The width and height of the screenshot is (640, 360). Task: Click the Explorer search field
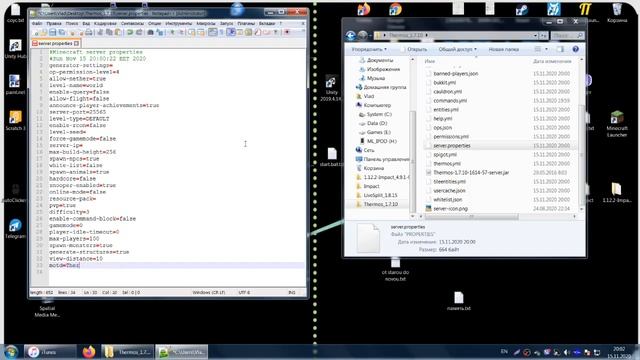pos(567,36)
